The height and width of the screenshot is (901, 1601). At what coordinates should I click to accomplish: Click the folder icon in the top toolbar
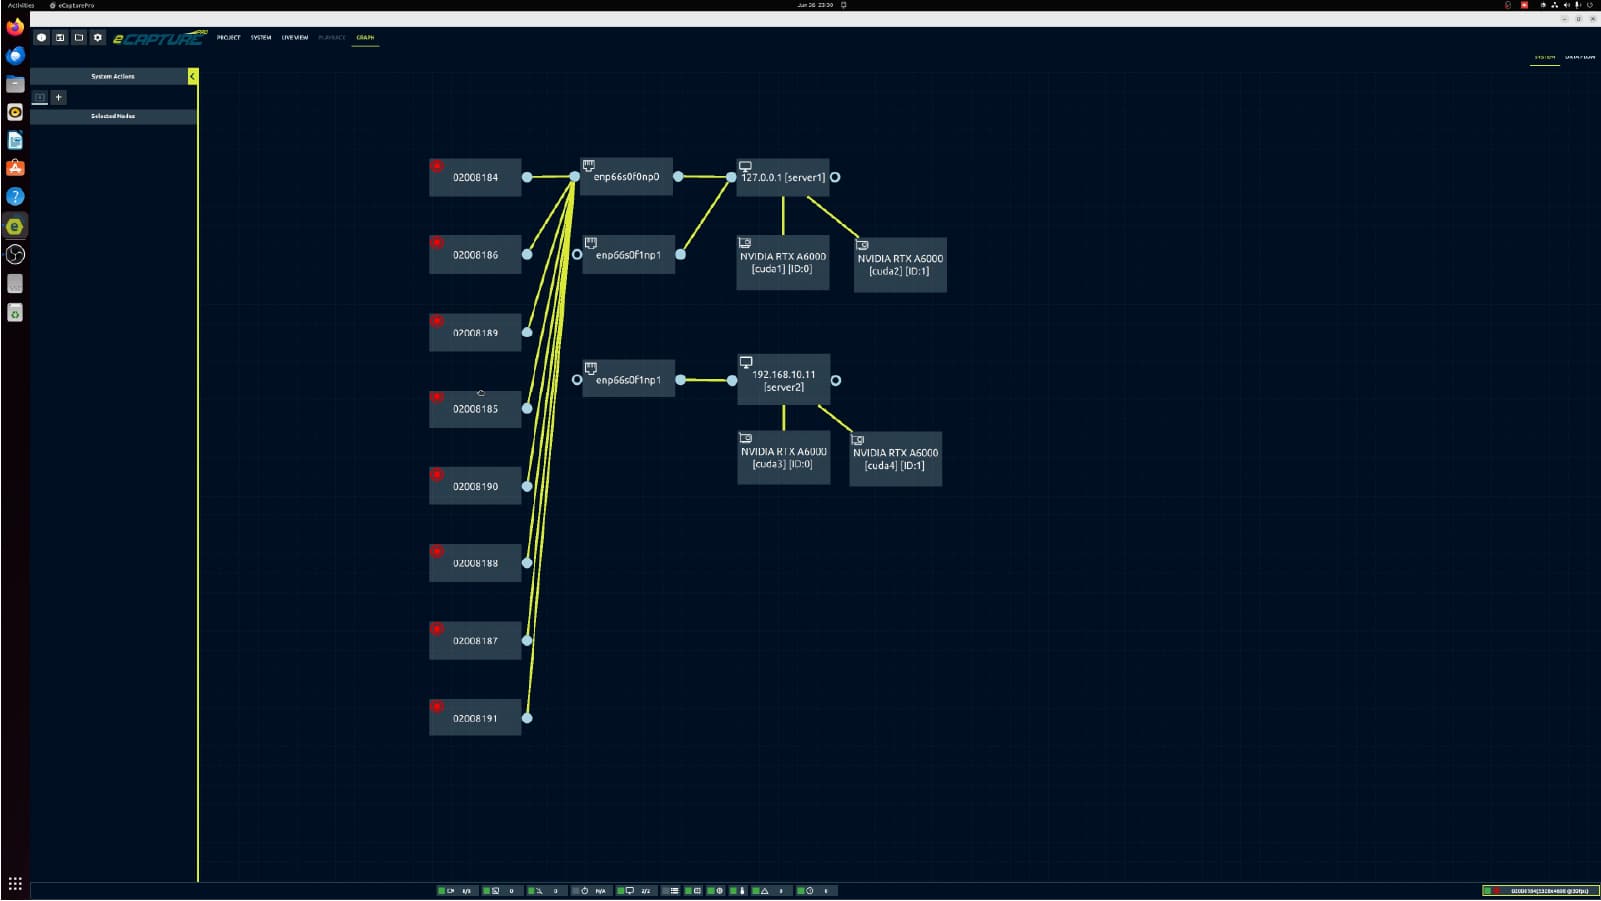[x=79, y=38]
